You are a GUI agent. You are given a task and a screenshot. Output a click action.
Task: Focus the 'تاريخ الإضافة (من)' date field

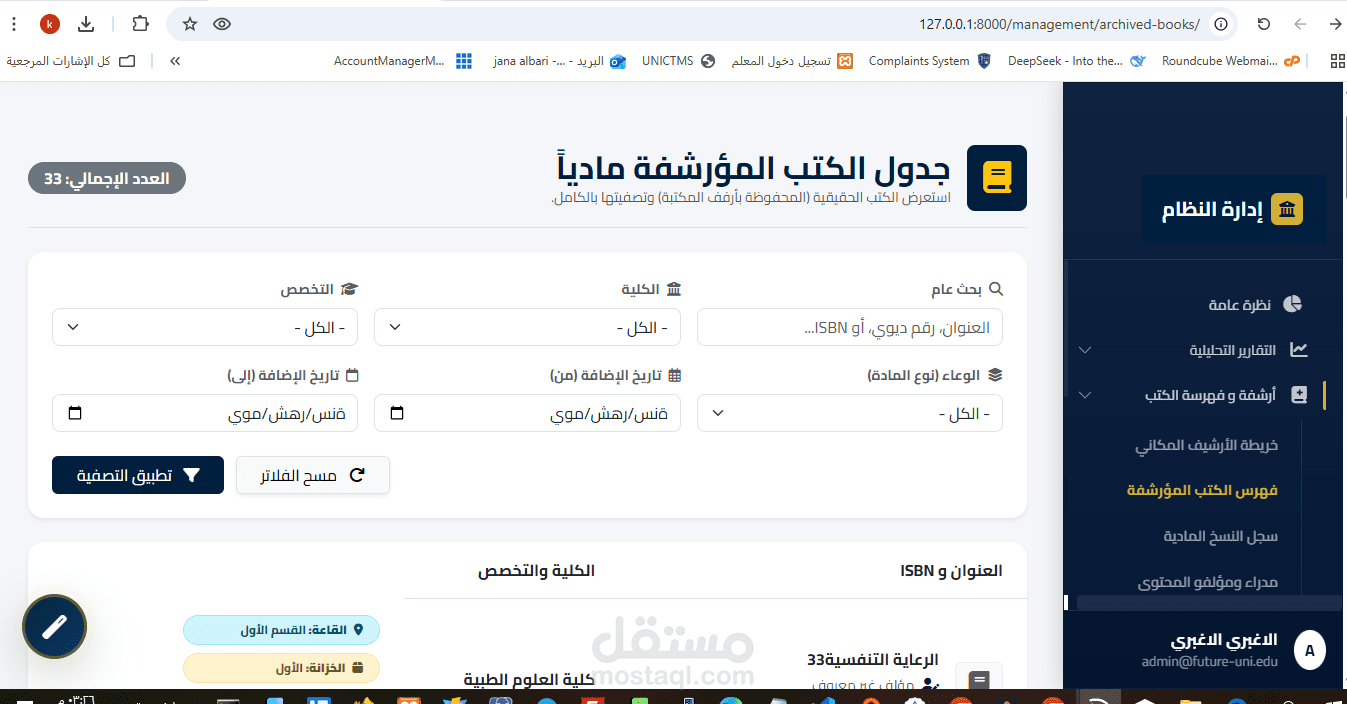point(527,413)
